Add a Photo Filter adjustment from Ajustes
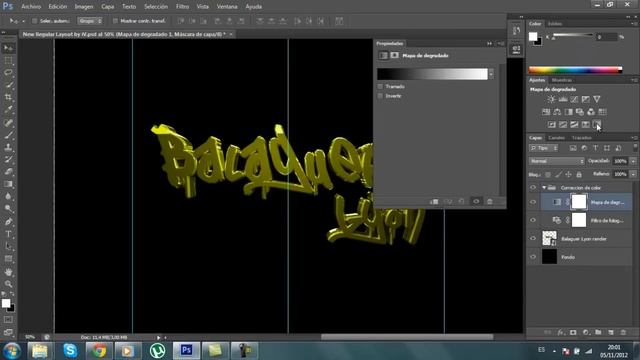This screenshot has width=640, height=360. (x=580, y=112)
